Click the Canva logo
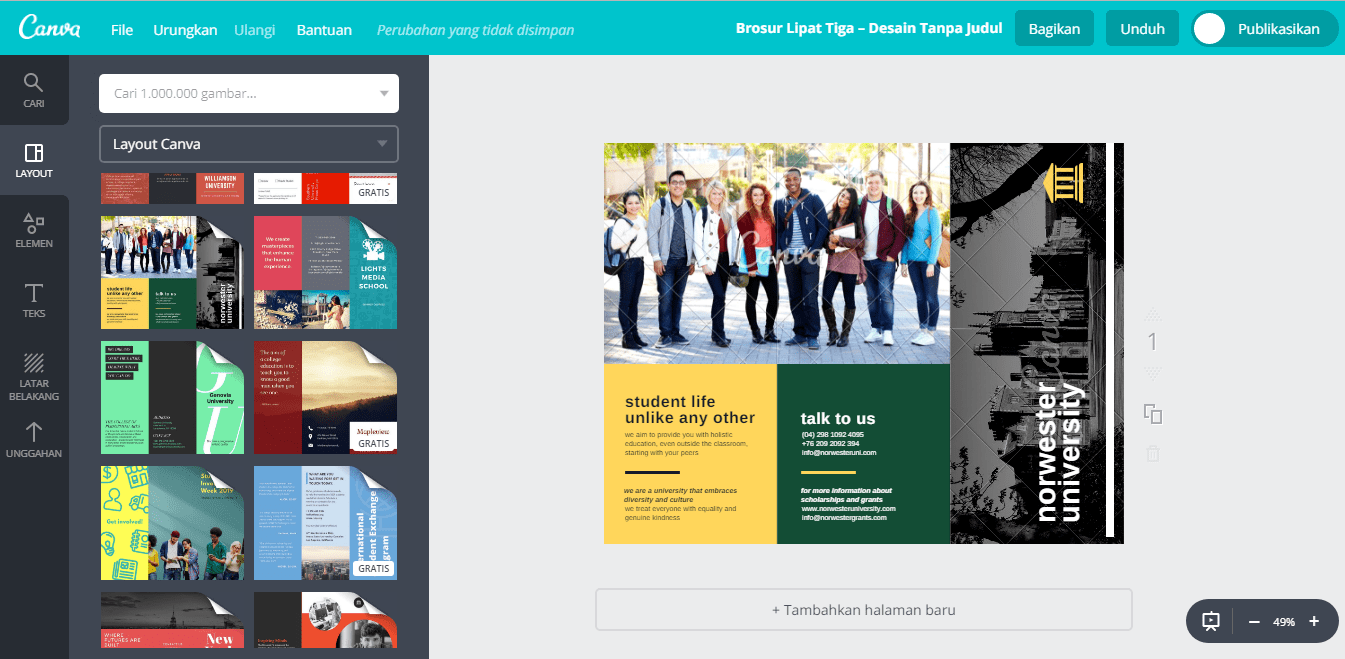Image resolution: width=1345 pixels, height=659 pixels. click(x=49, y=28)
